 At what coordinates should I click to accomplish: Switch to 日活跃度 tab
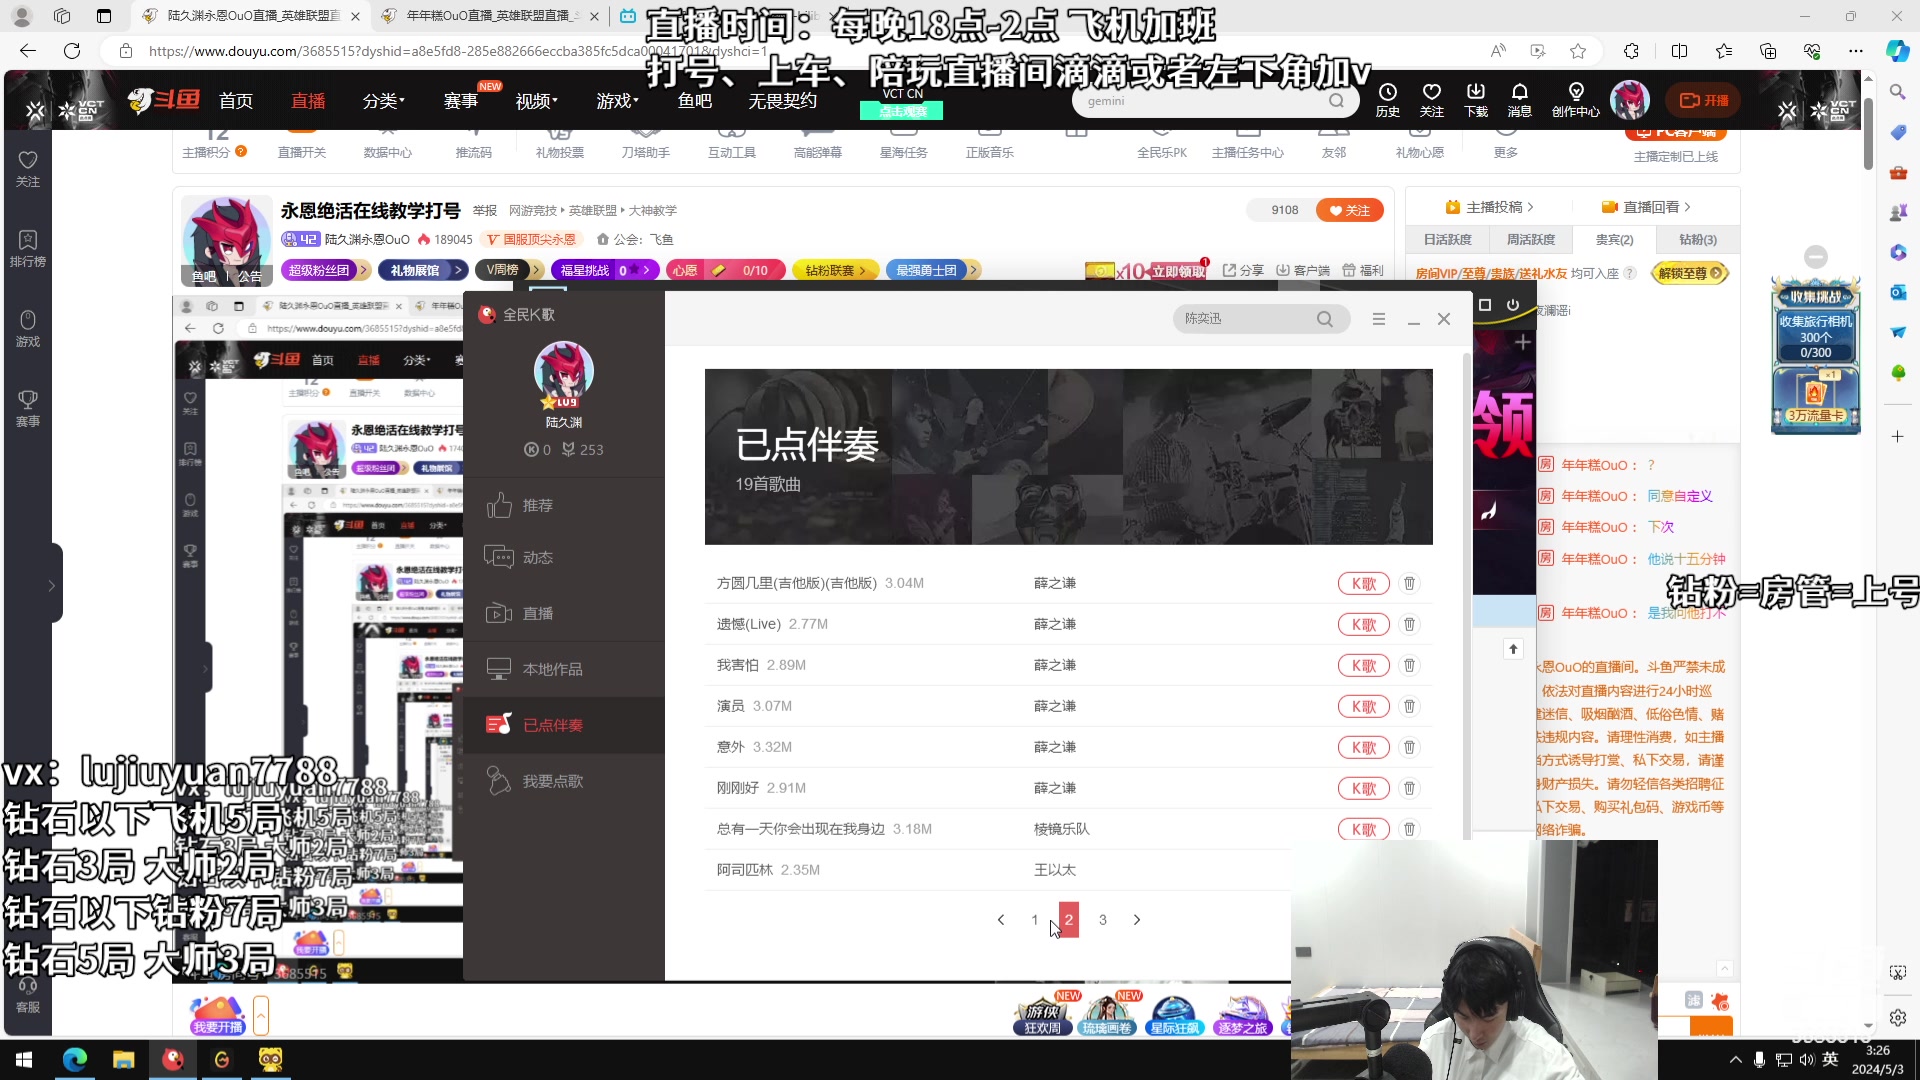tap(1447, 240)
